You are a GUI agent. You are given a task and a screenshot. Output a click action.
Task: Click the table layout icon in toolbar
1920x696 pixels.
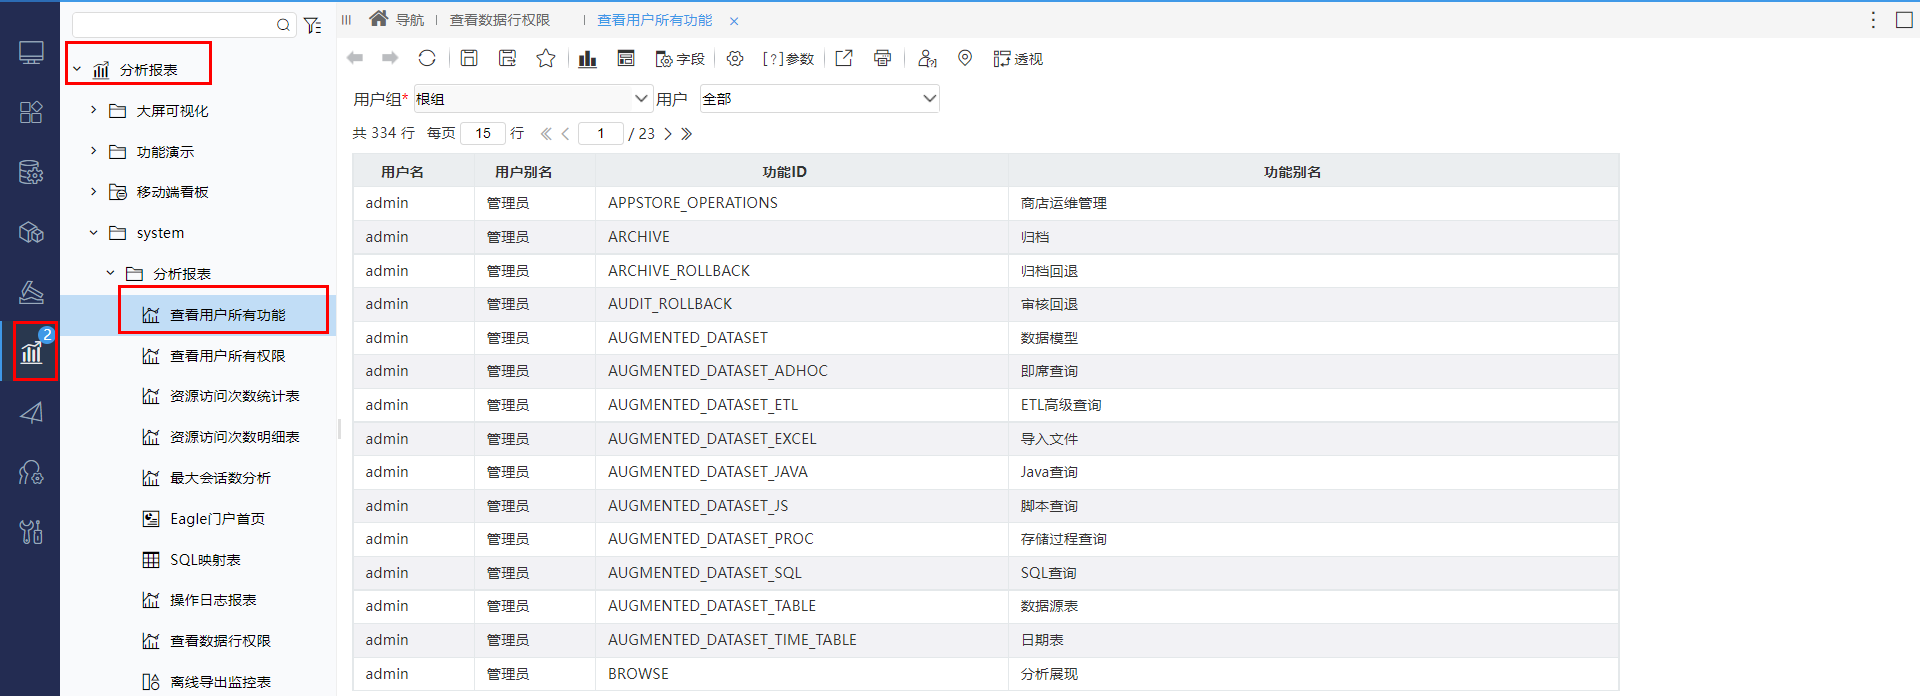(626, 58)
